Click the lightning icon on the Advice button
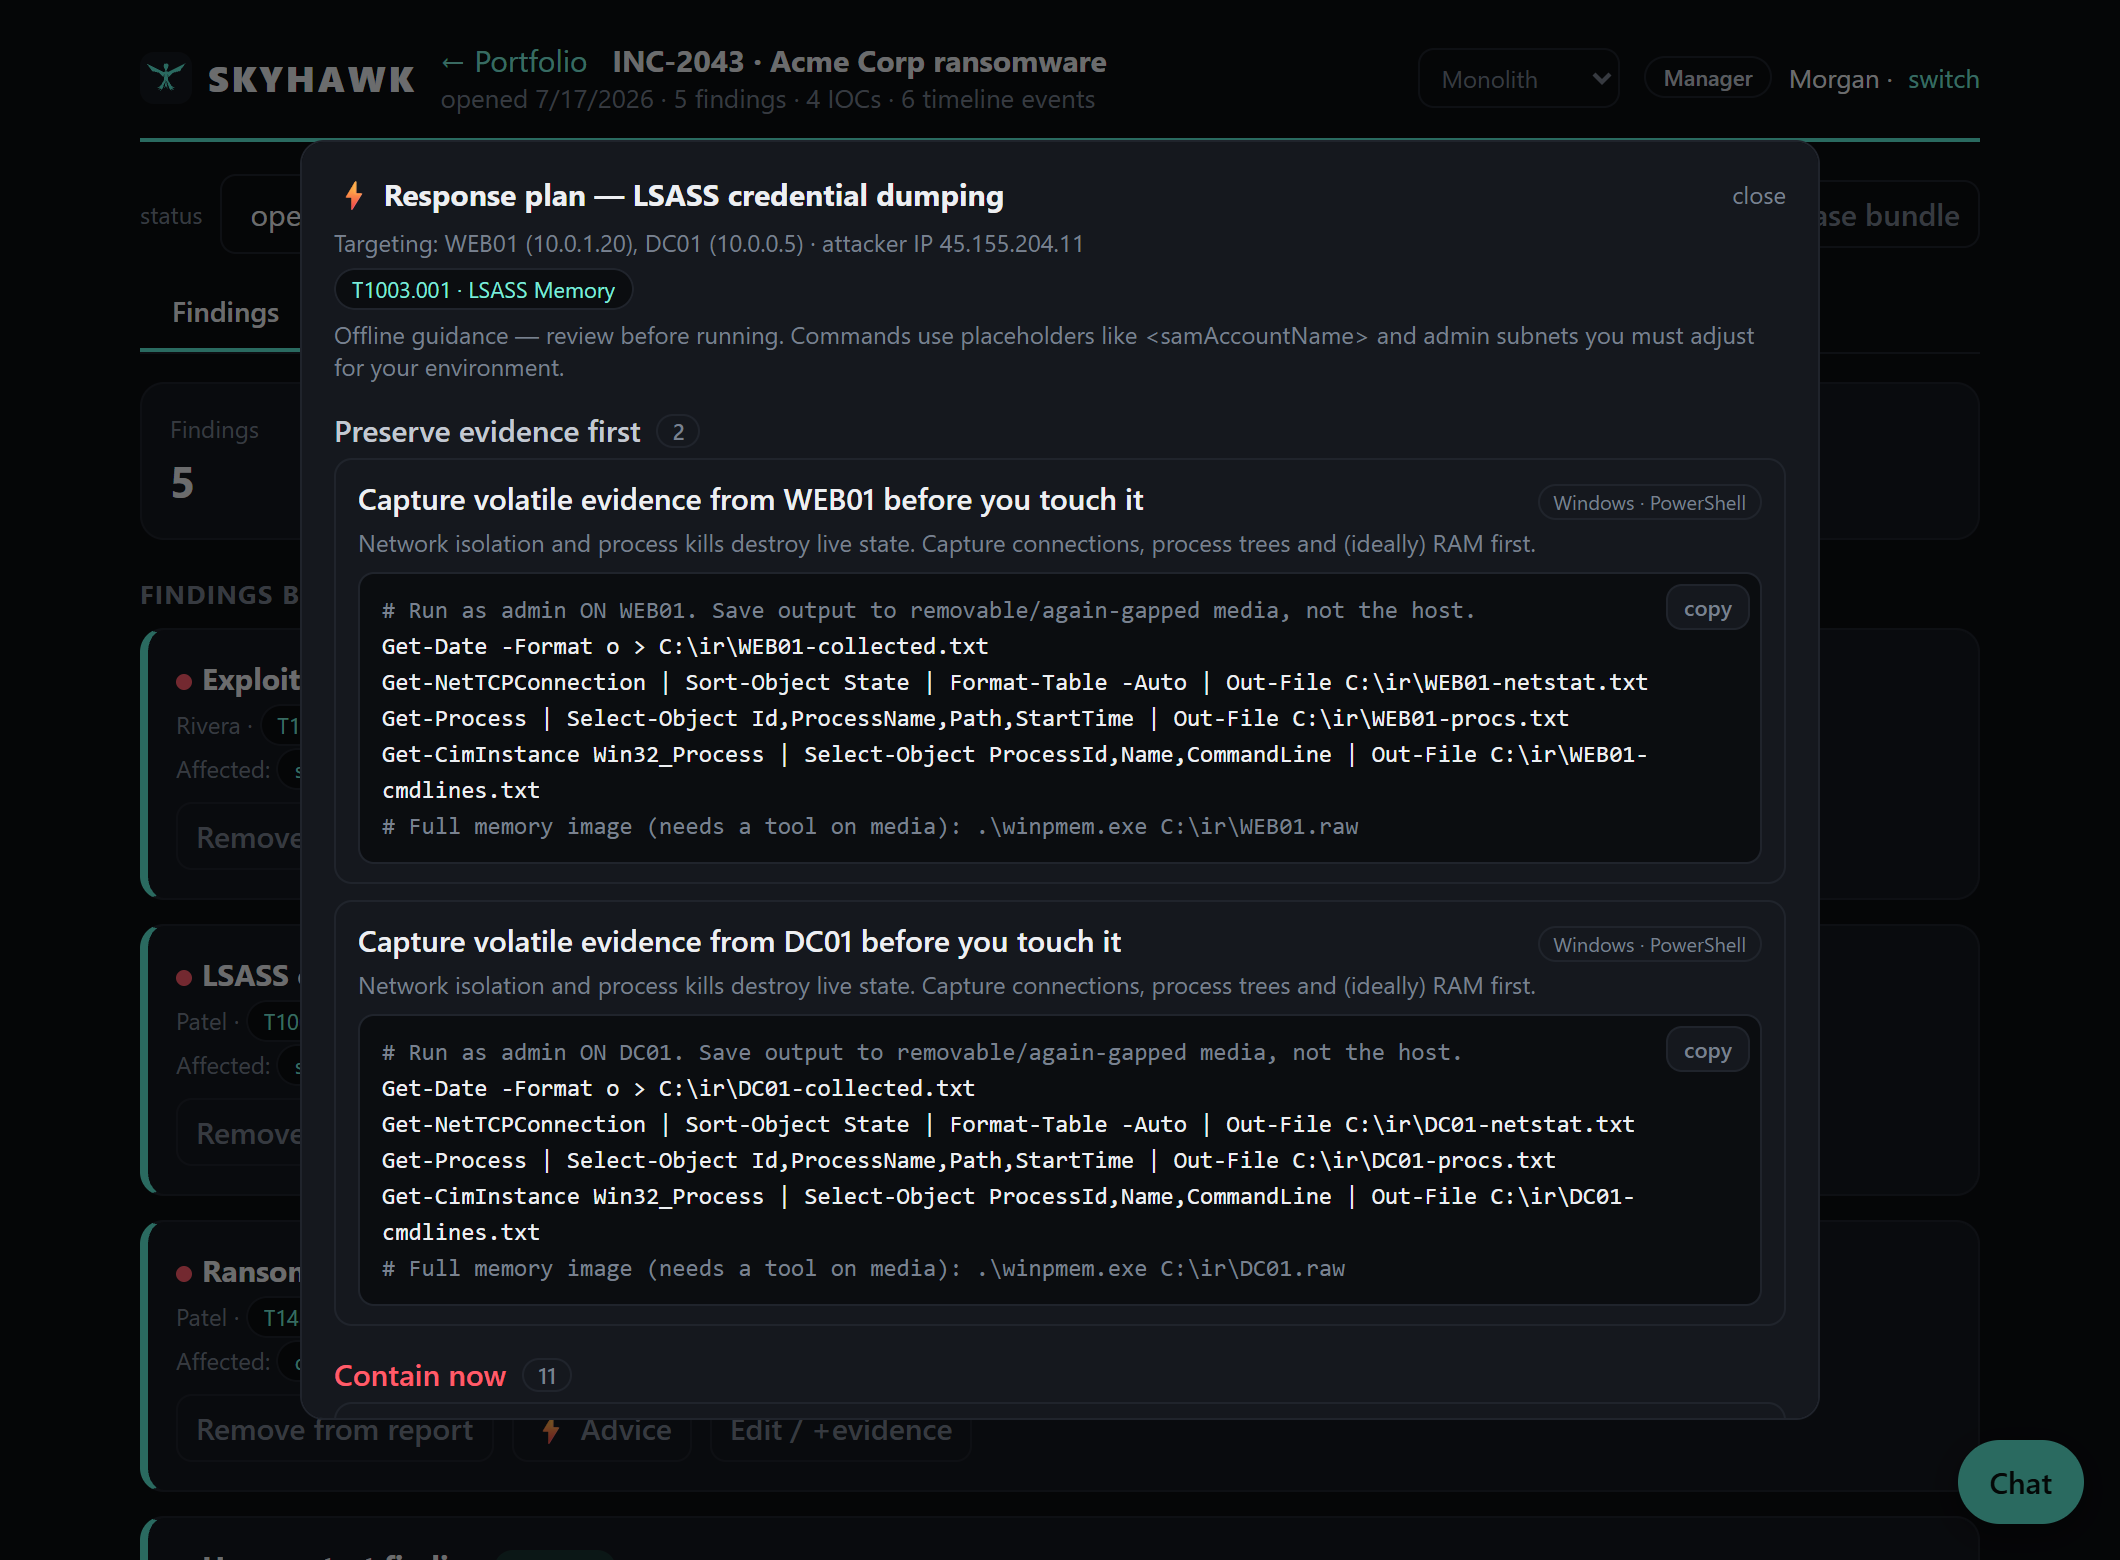Screen dimensions: 2120x1560 click(x=551, y=1430)
